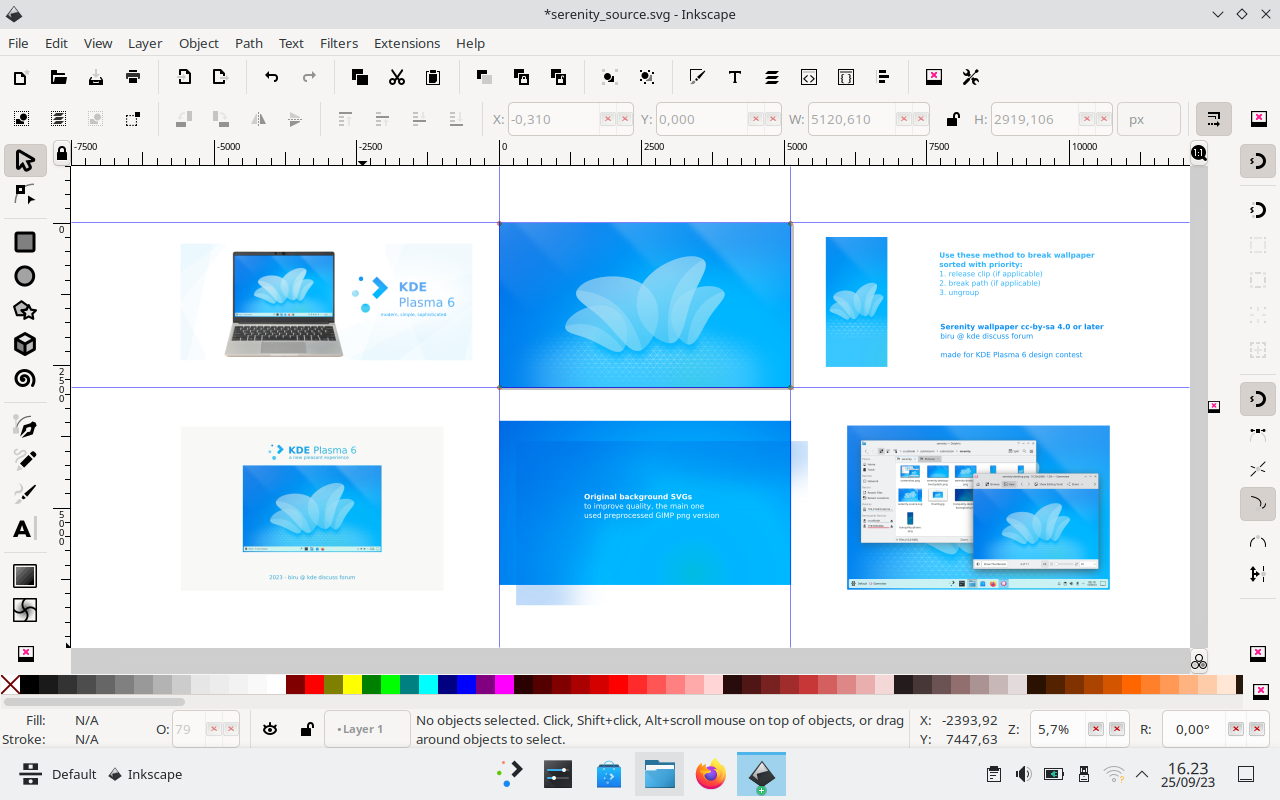The width and height of the screenshot is (1280, 800).
Task: Open the Align and Distribute dialog
Action: [x=883, y=77]
